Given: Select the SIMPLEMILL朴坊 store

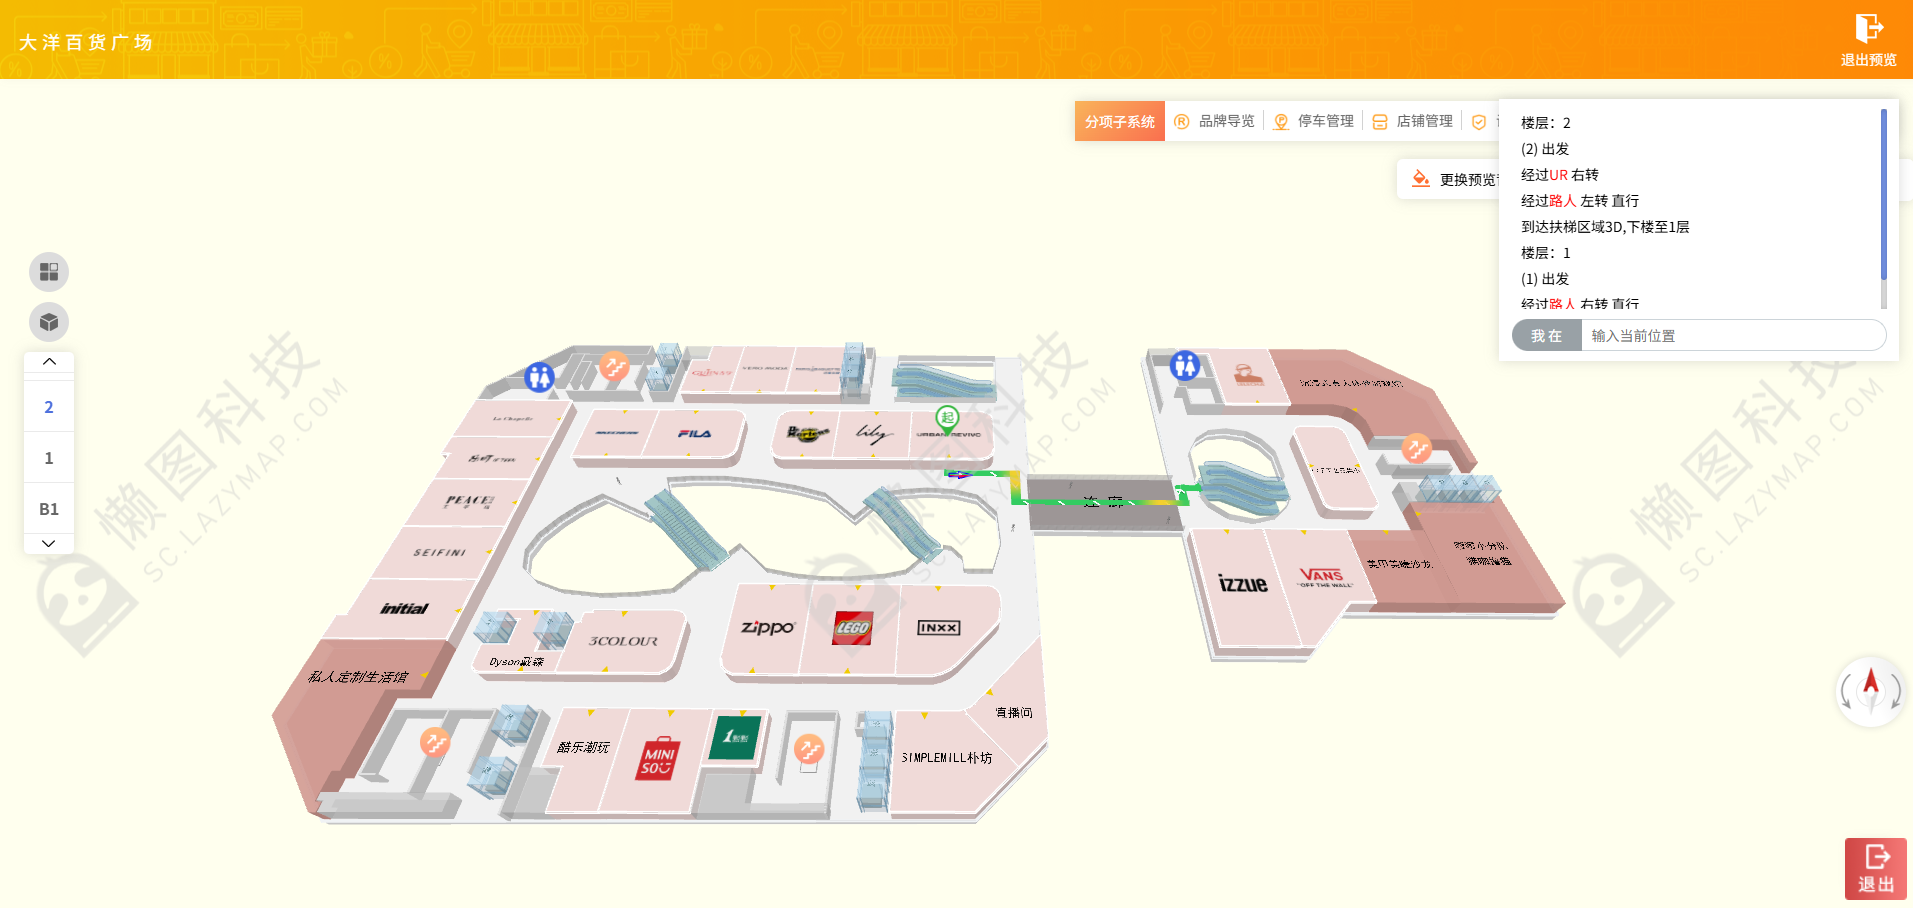Looking at the screenshot, I should point(947,758).
